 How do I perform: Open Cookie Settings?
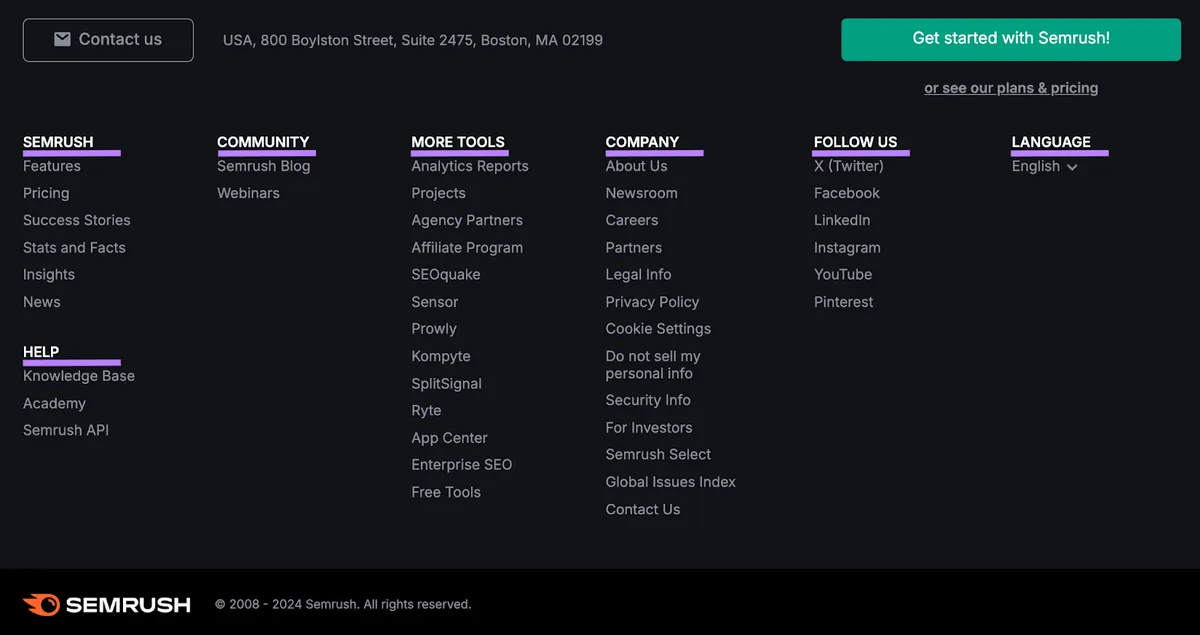658,328
